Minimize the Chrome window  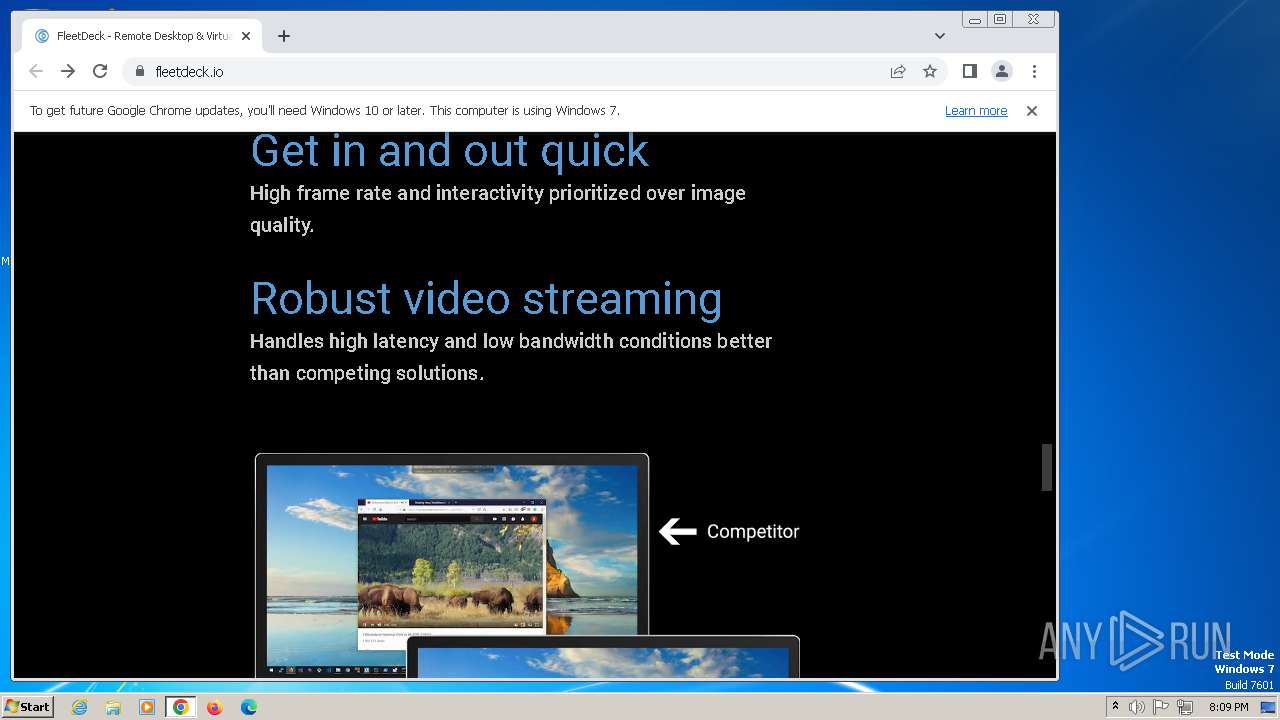(x=974, y=19)
